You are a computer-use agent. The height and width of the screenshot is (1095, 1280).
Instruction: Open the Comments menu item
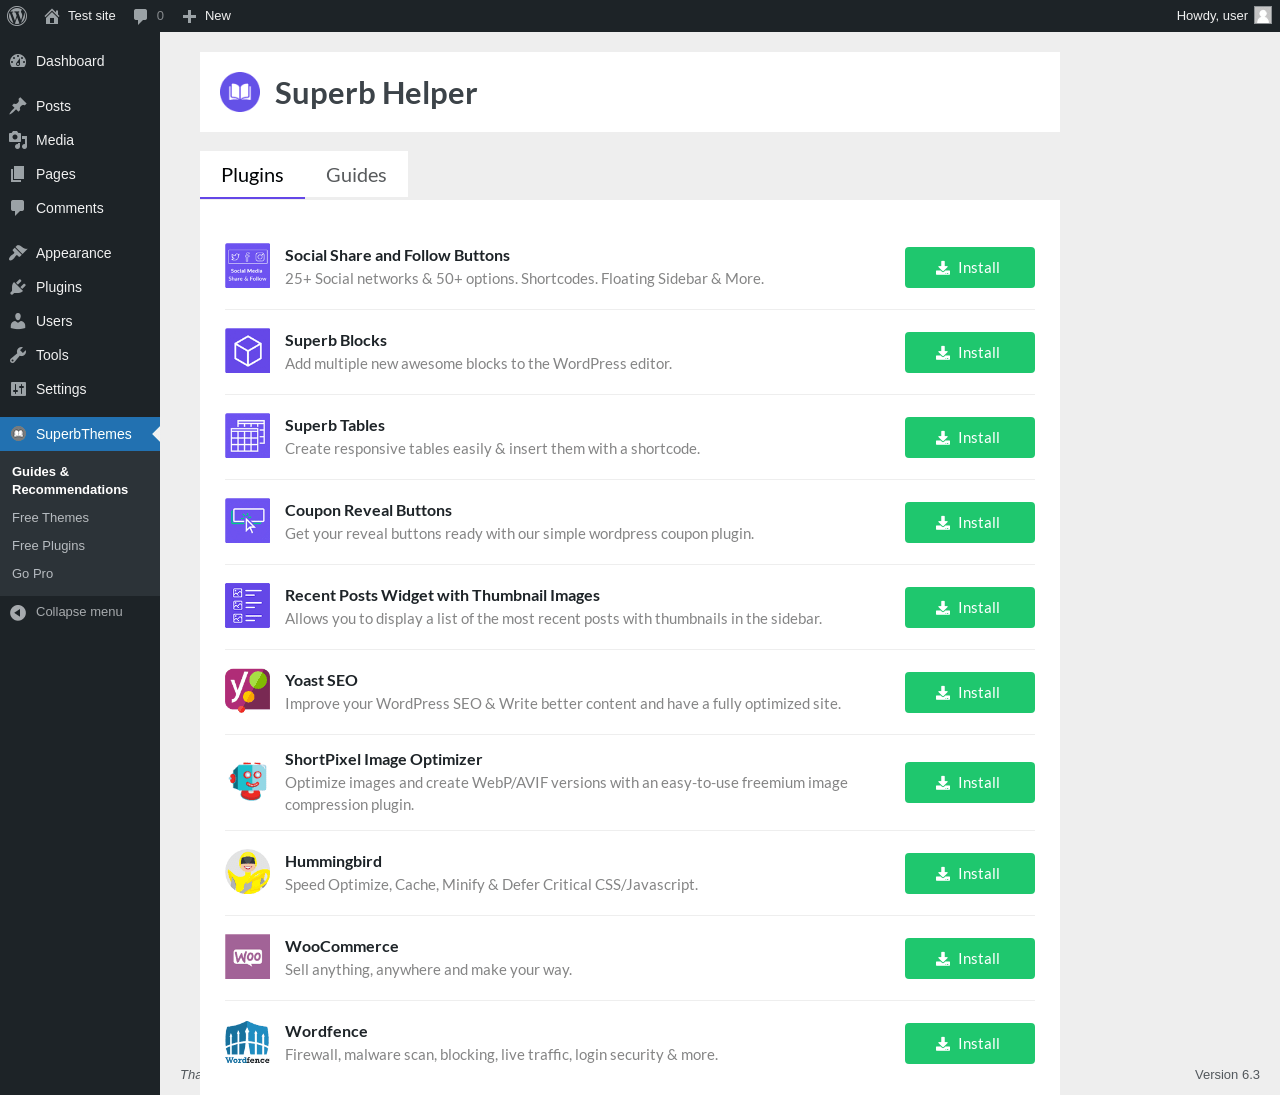click(80, 208)
